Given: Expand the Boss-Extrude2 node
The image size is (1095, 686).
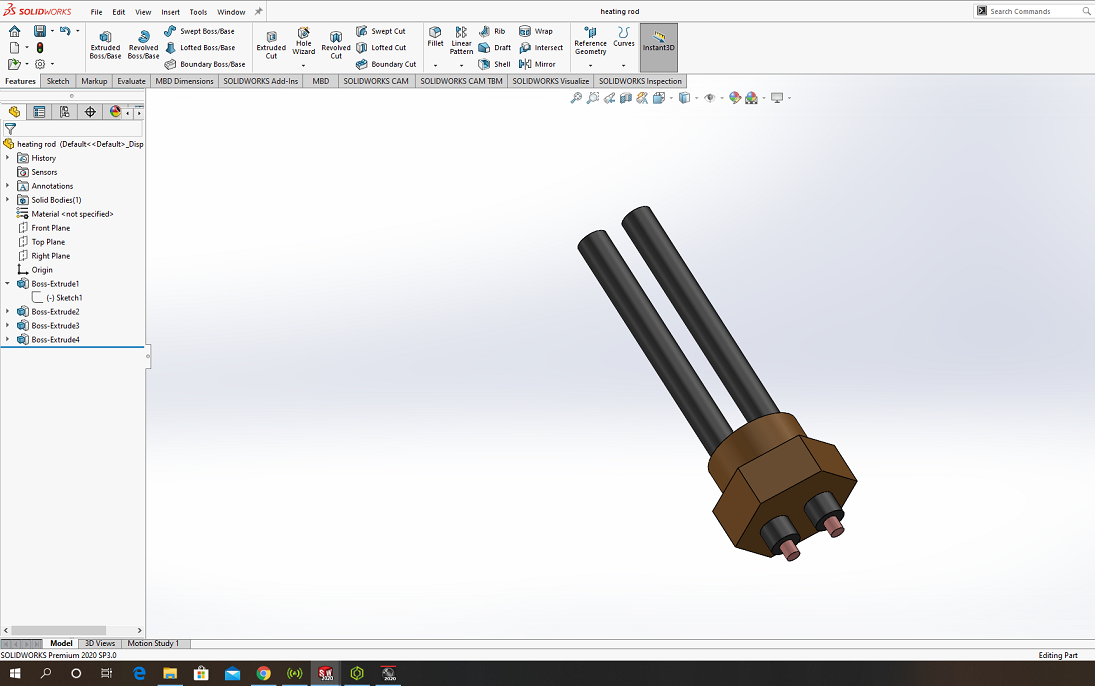Looking at the screenshot, I should [8, 312].
